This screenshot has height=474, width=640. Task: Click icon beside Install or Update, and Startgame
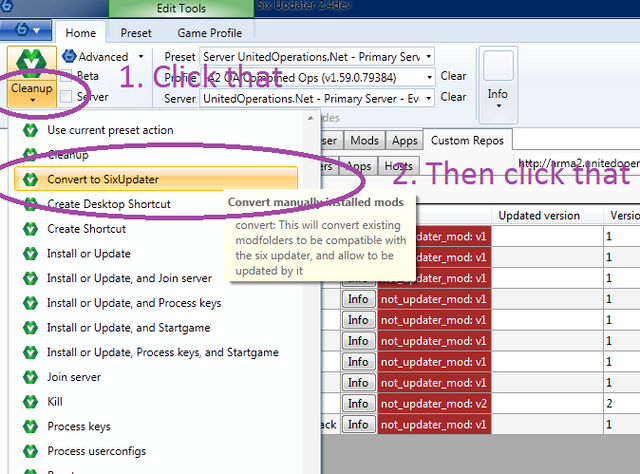pos(30,327)
